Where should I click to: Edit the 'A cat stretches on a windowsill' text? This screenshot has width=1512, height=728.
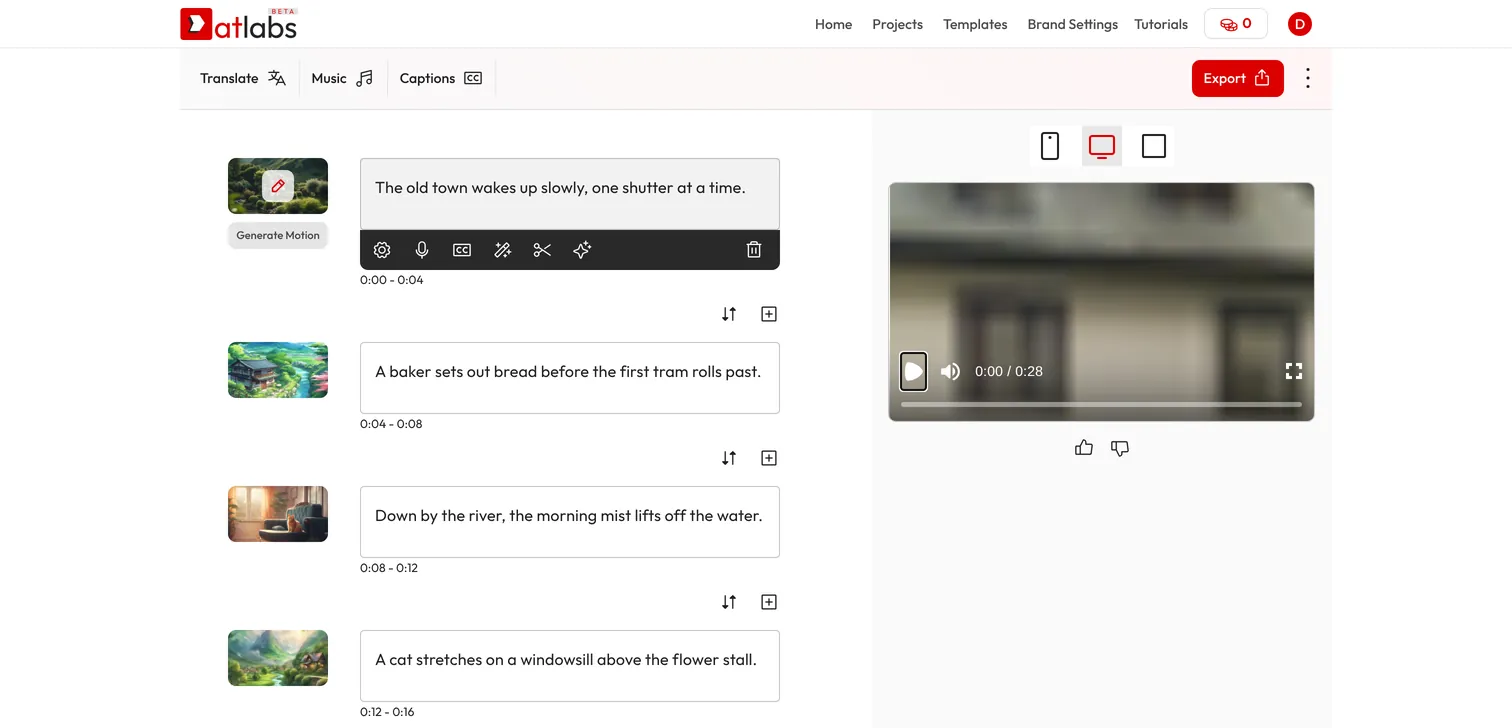(x=570, y=666)
